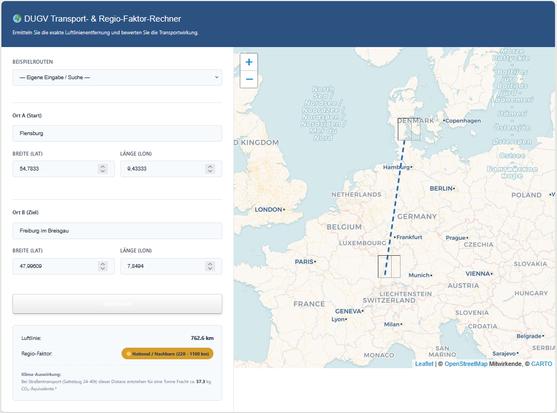Click the DUGV Transport- & Regio-Faktor-Rechner title

[x=103, y=19]
